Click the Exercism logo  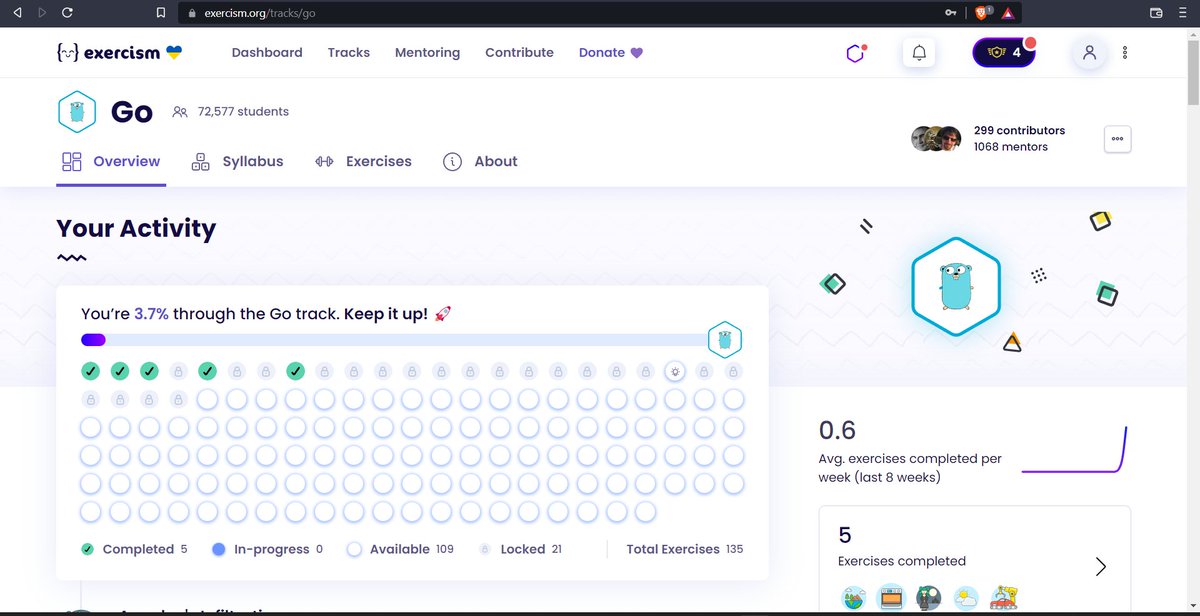coord(120,52)
